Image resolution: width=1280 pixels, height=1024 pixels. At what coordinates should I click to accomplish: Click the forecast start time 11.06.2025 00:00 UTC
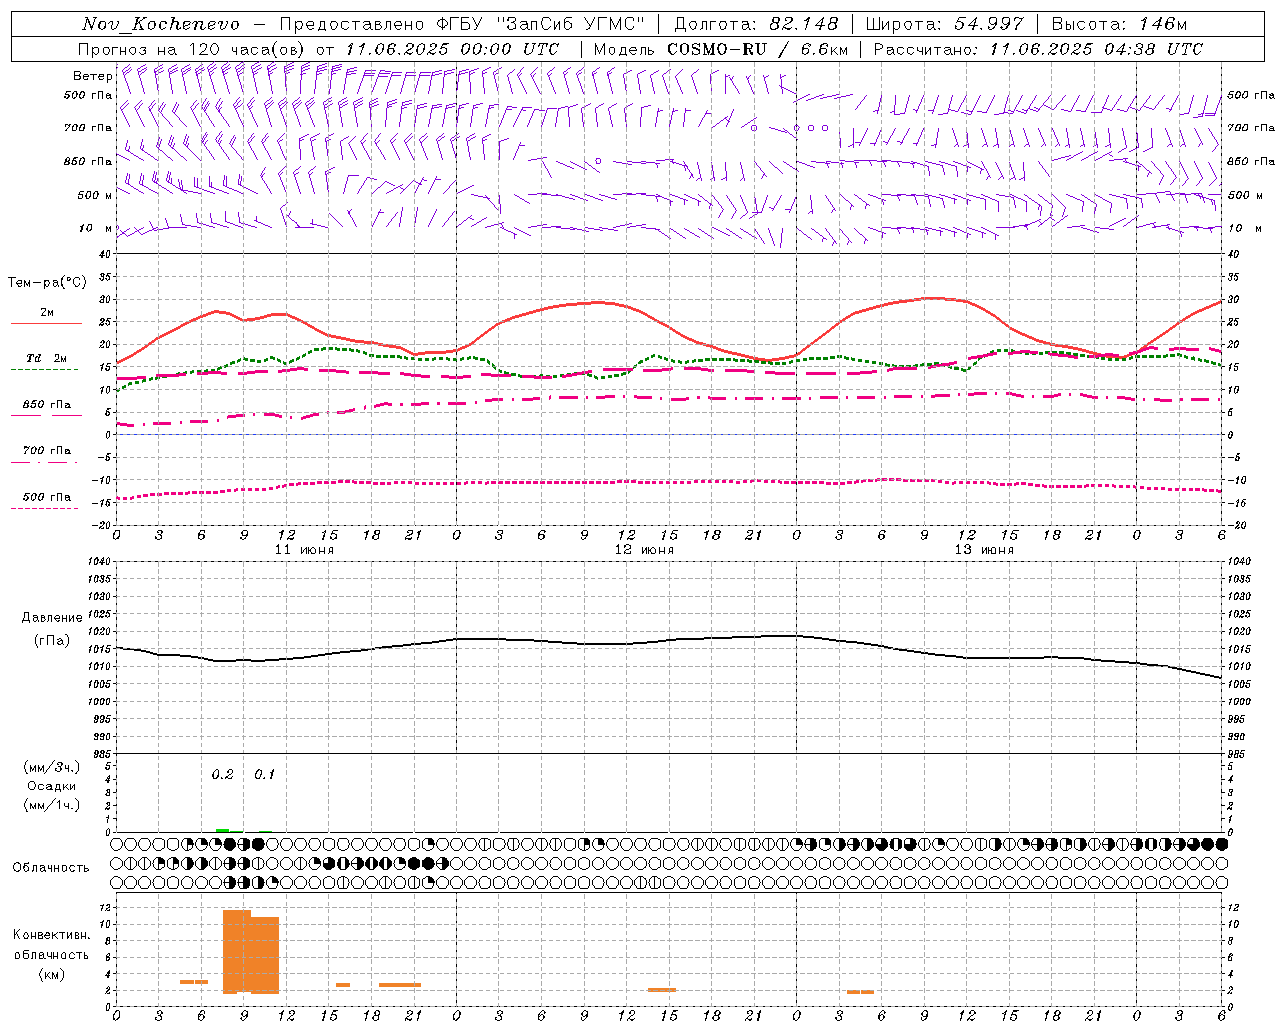452,49
